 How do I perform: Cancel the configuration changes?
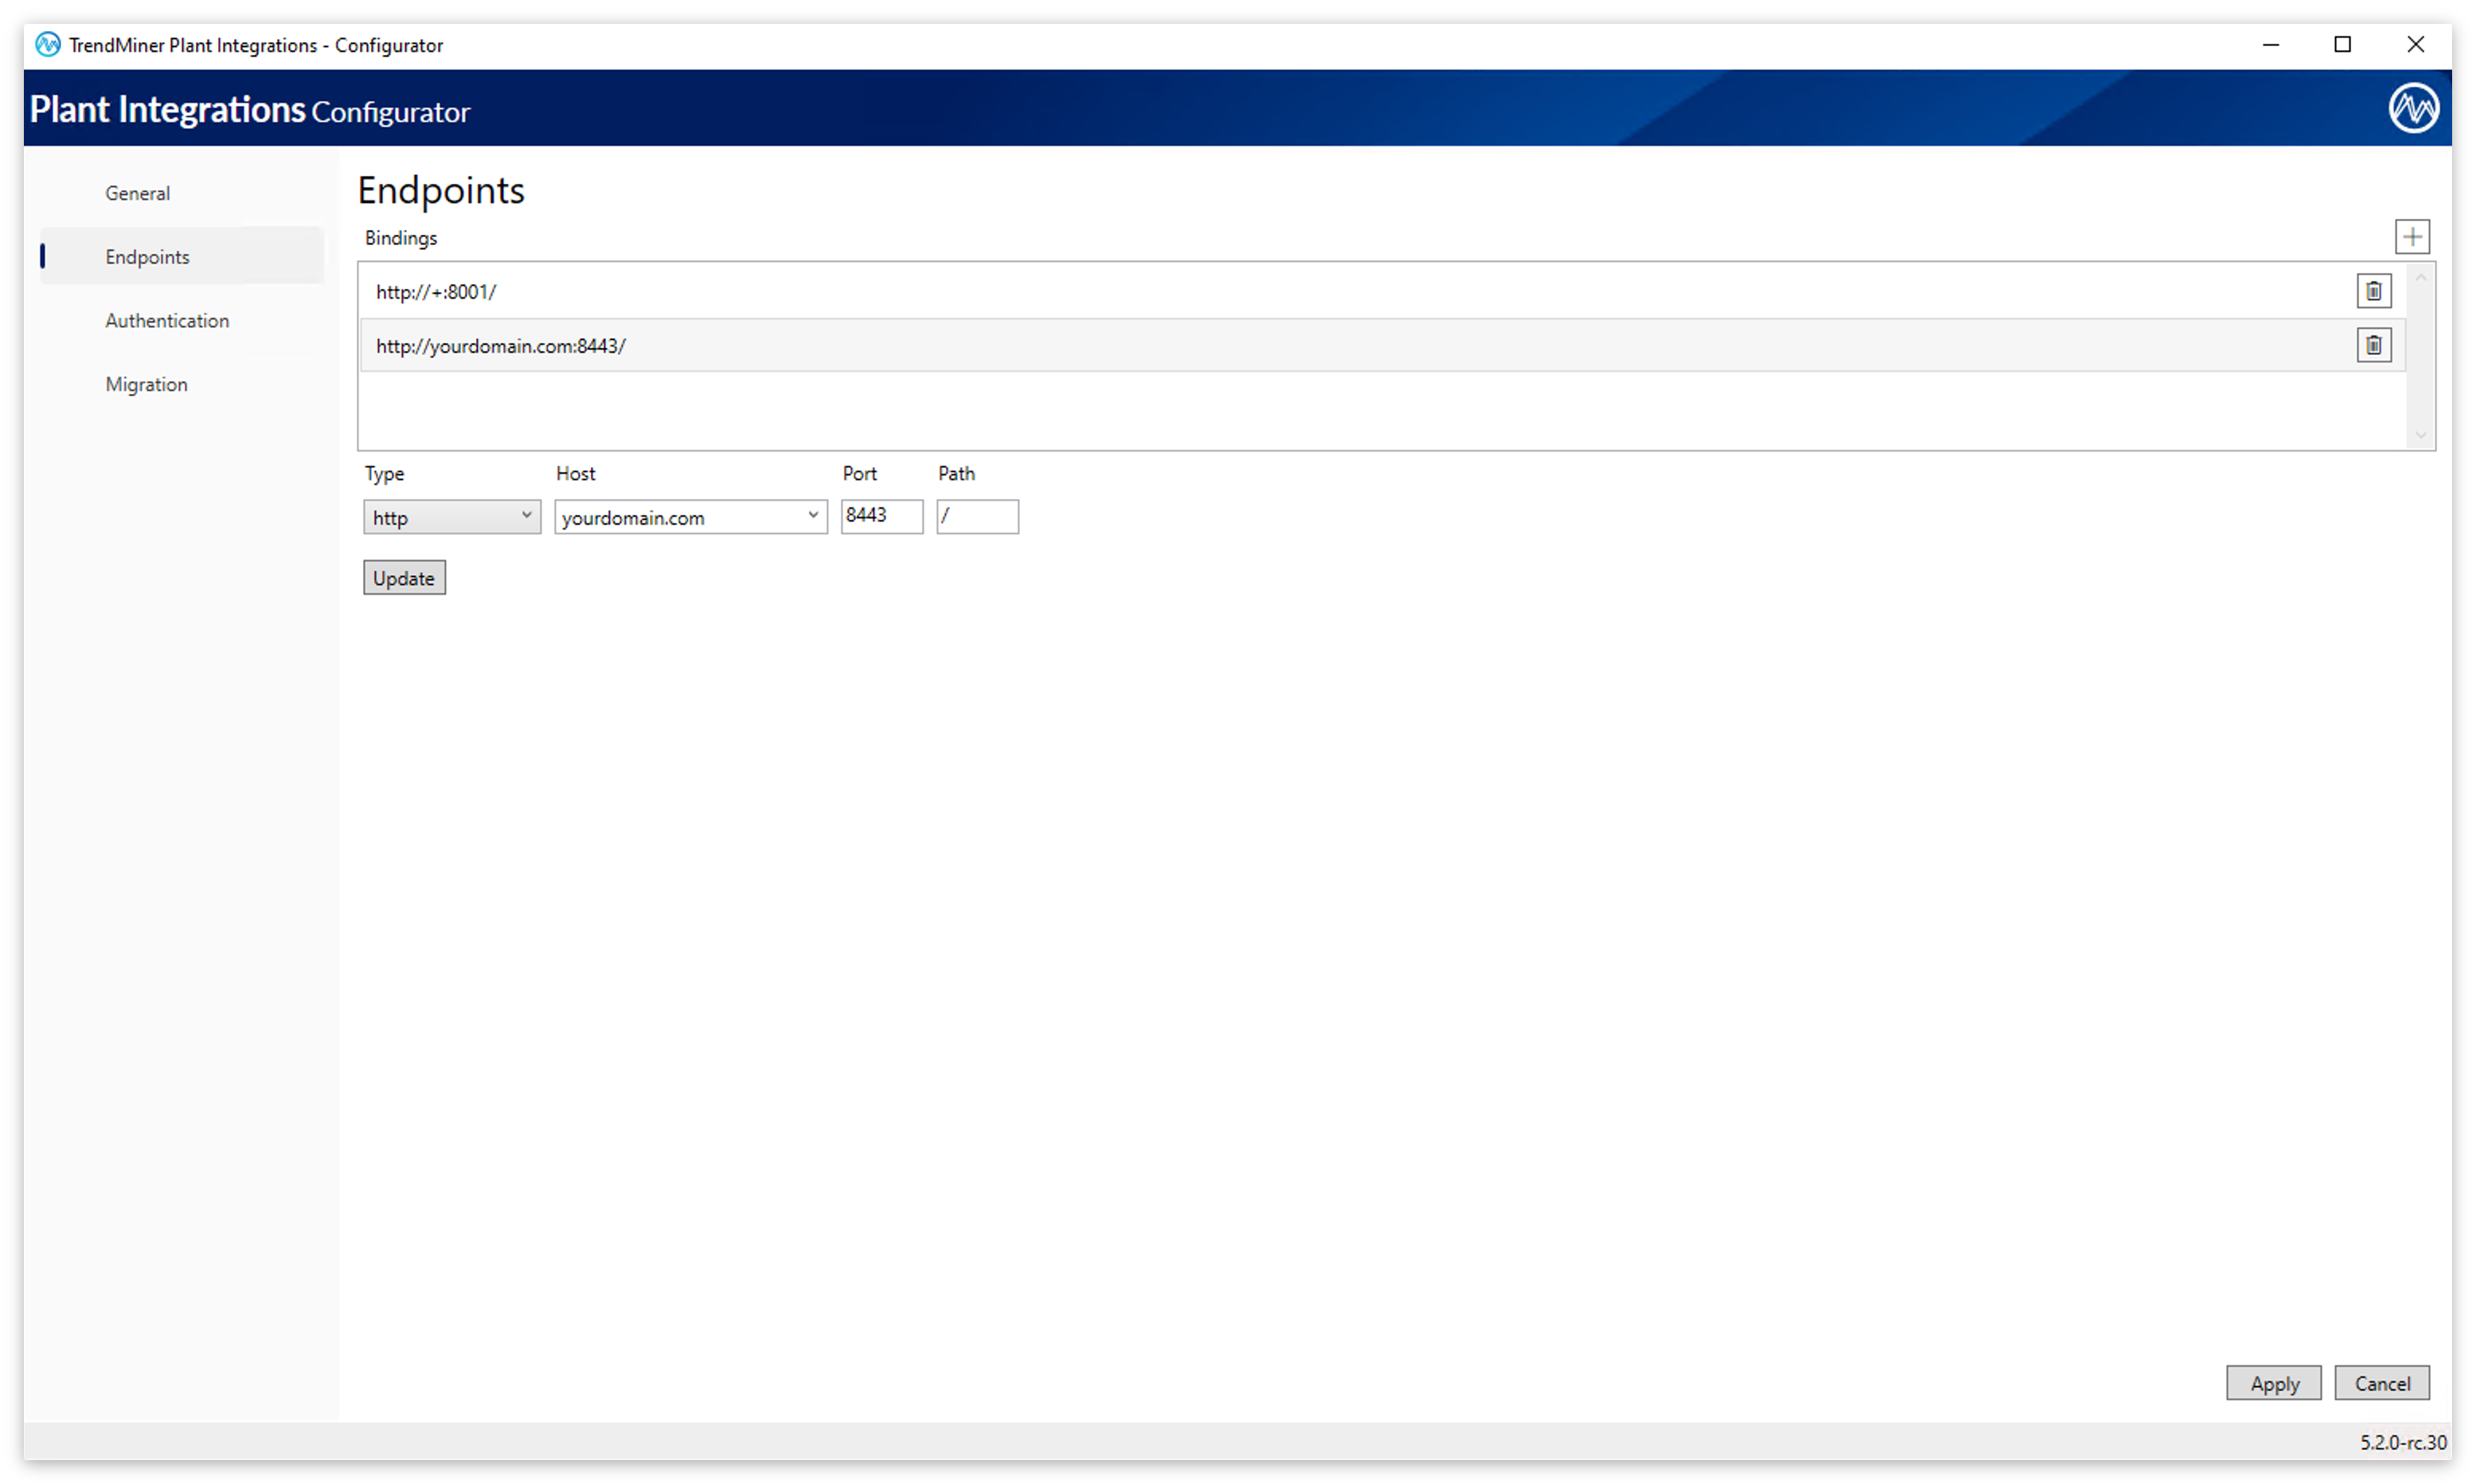(x=2382, y=1383)
